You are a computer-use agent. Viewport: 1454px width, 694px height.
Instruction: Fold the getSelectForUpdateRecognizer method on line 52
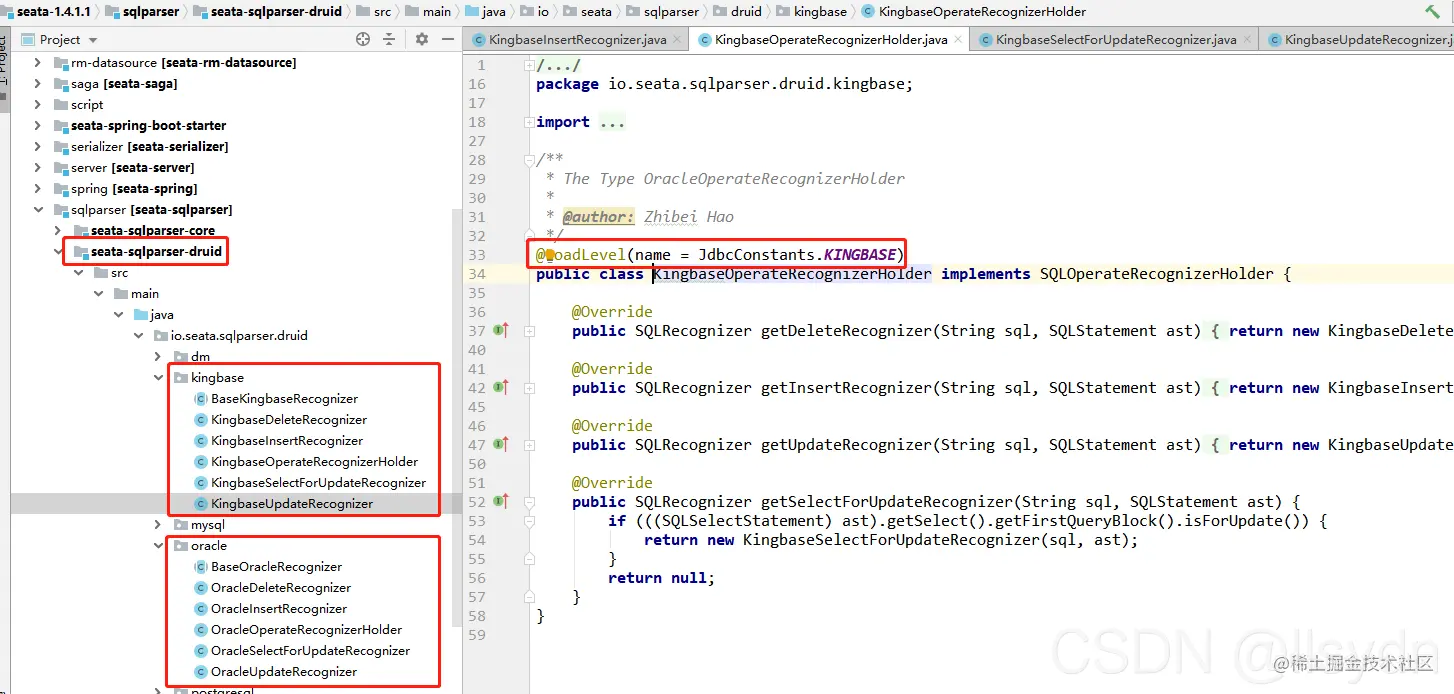[x=528, y=501]
